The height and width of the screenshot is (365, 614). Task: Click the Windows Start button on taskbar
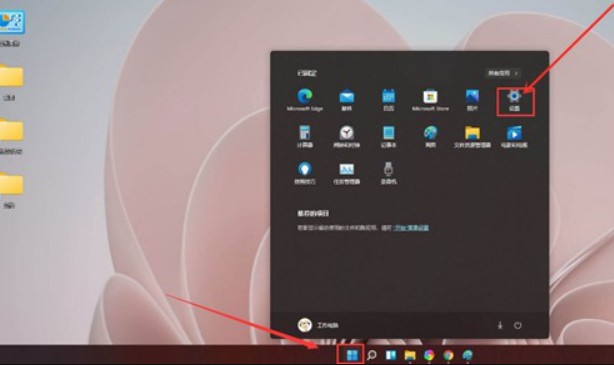(x=352, y=355)
